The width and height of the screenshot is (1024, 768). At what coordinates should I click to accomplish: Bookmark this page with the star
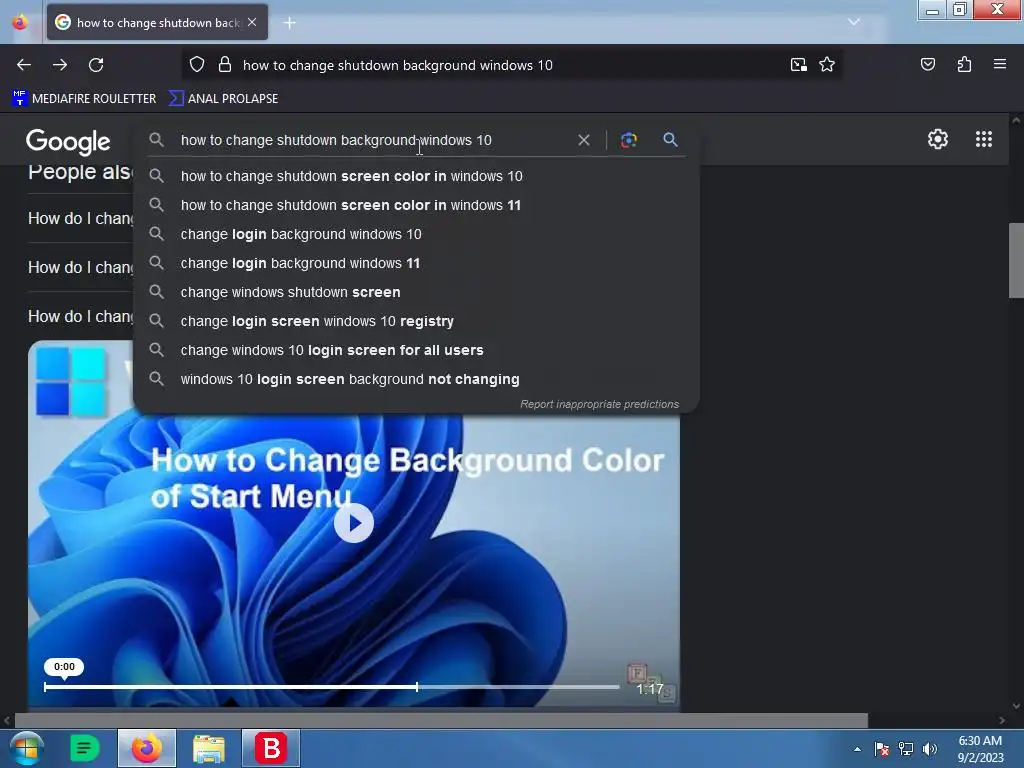coord(827,65)
